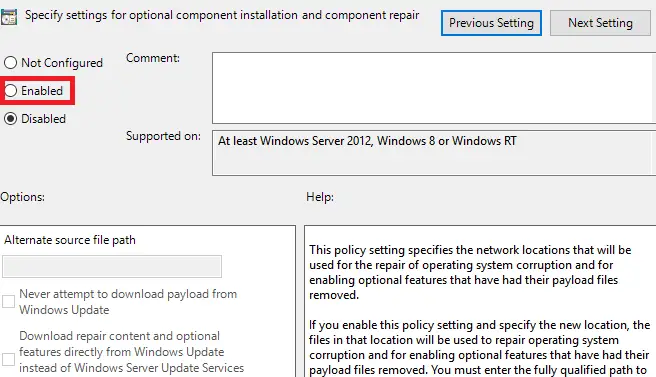This screenshot has width=656, height=377.
Task: Click the 'At least Windows Server 2012' supported-on box
Action: click(x=434, y=153)
